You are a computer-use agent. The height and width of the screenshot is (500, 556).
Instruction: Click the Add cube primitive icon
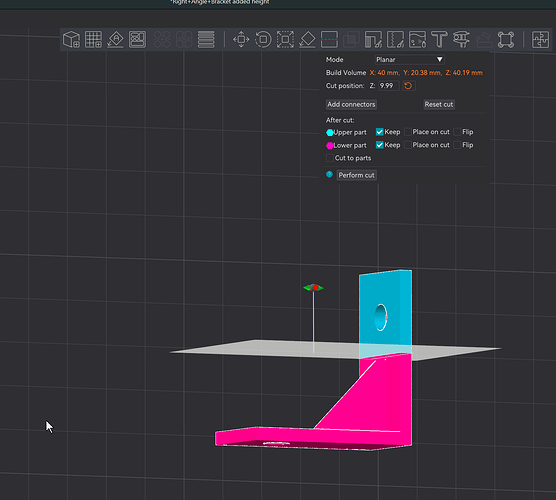(71, 39)
